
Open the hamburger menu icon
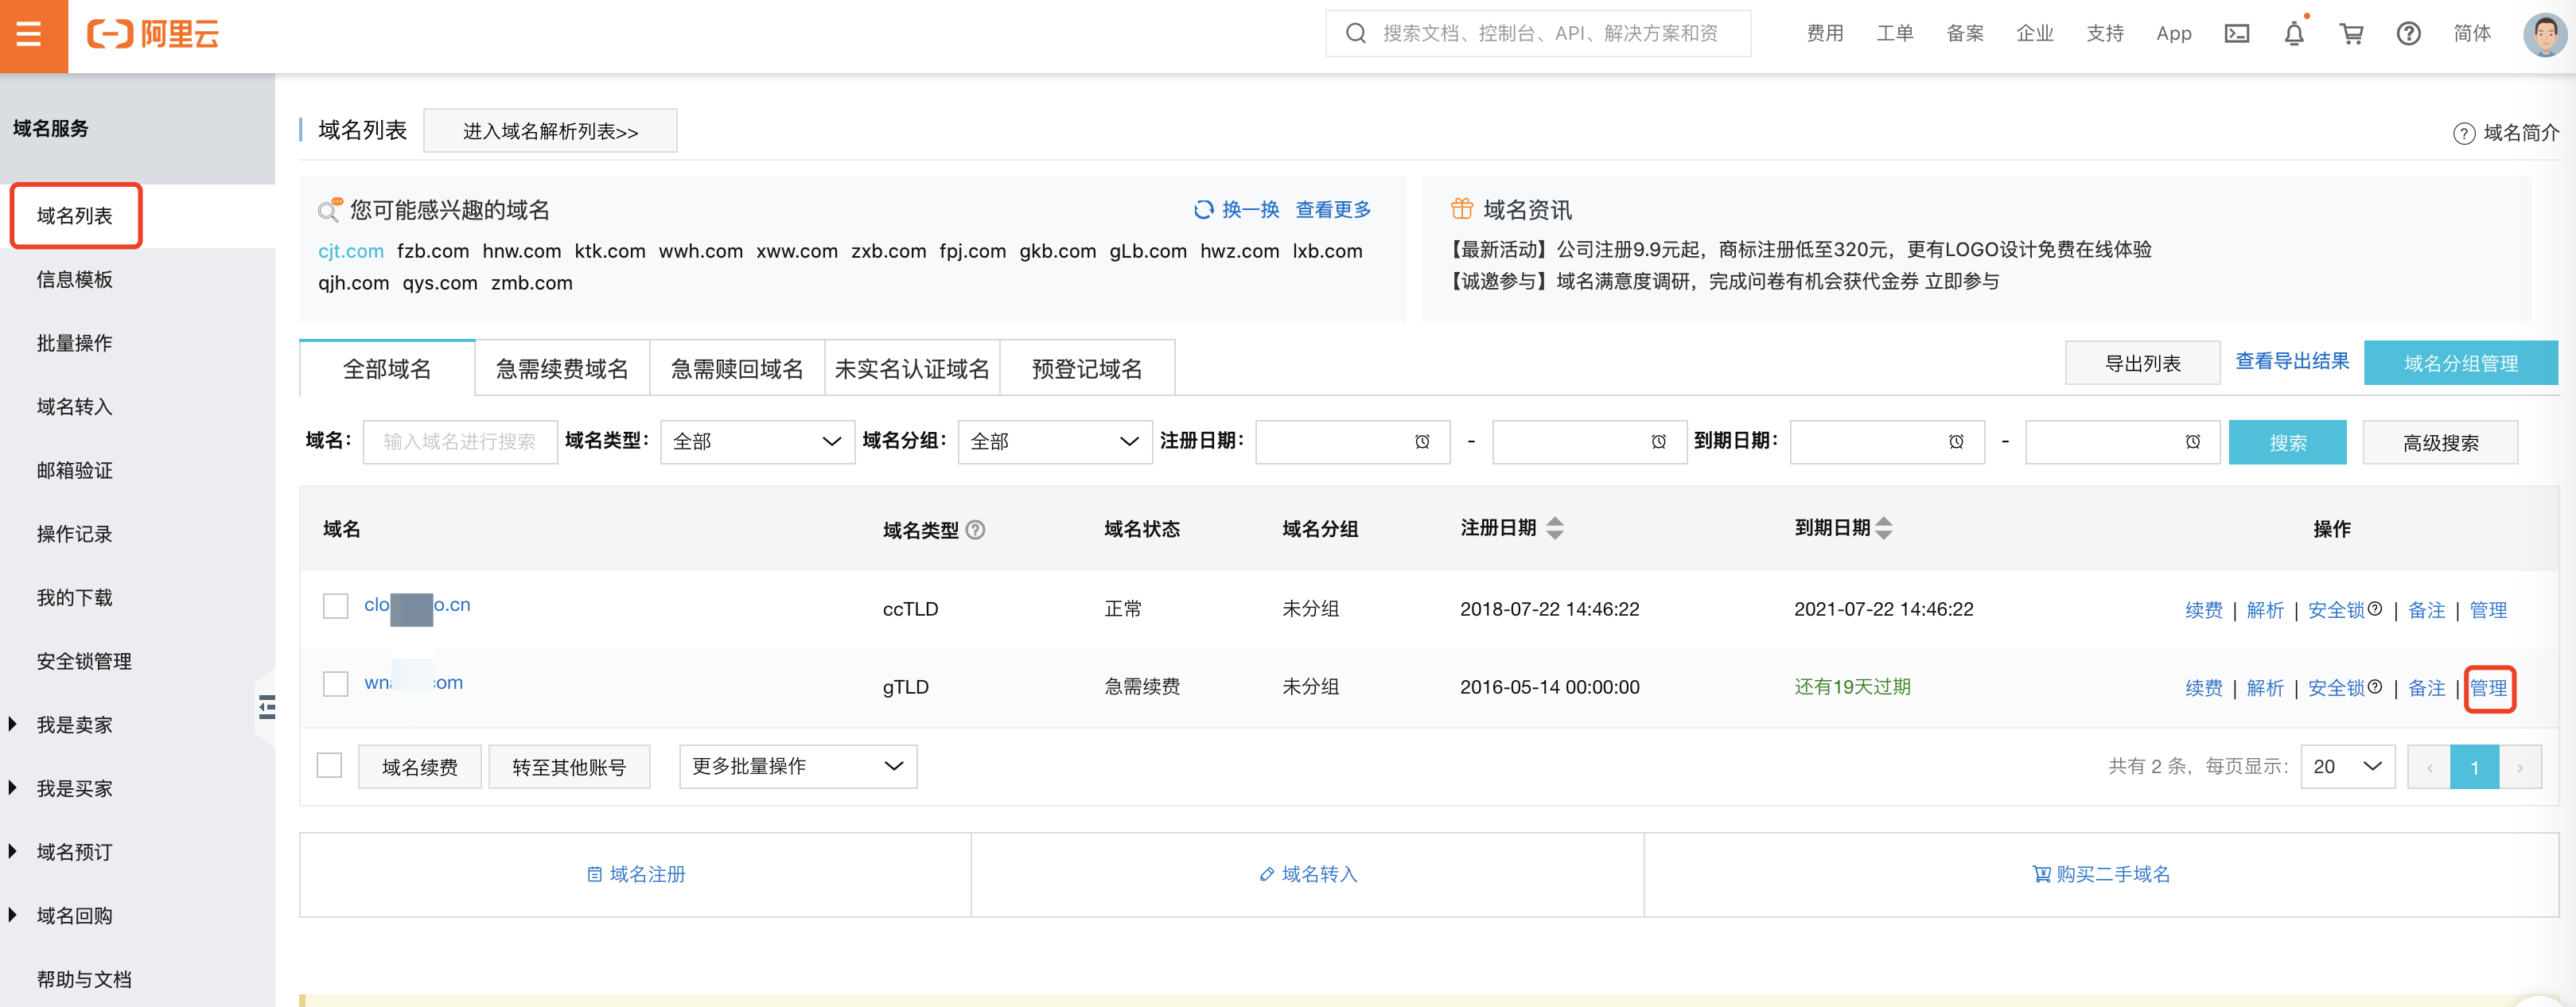[30, 35]
